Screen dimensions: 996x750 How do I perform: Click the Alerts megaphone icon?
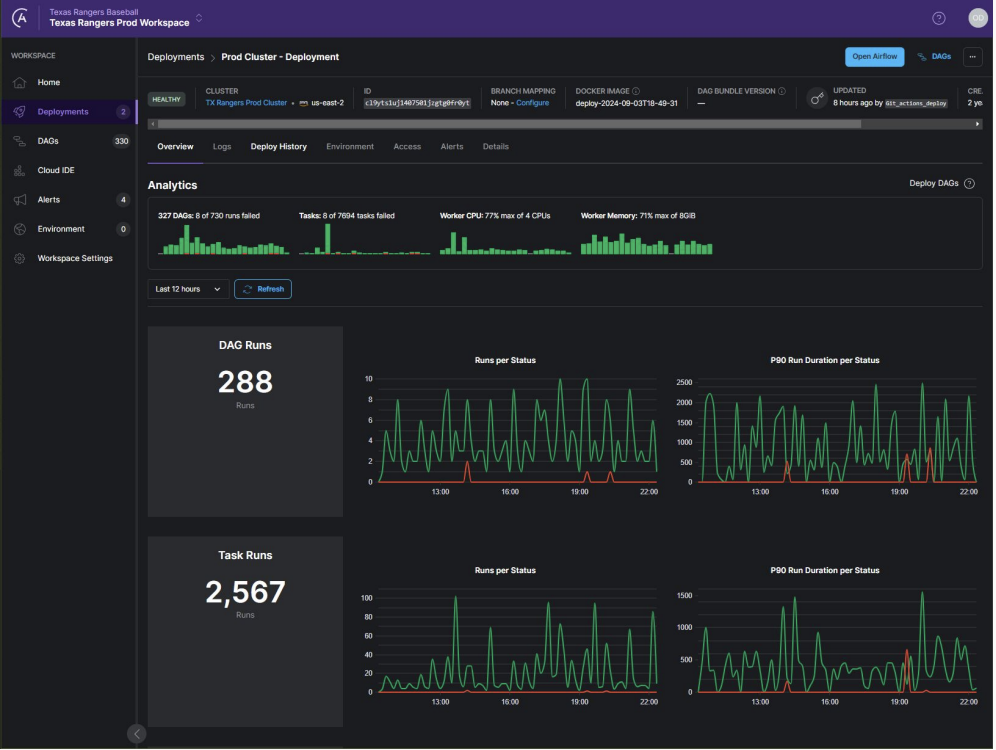[19, 200]
